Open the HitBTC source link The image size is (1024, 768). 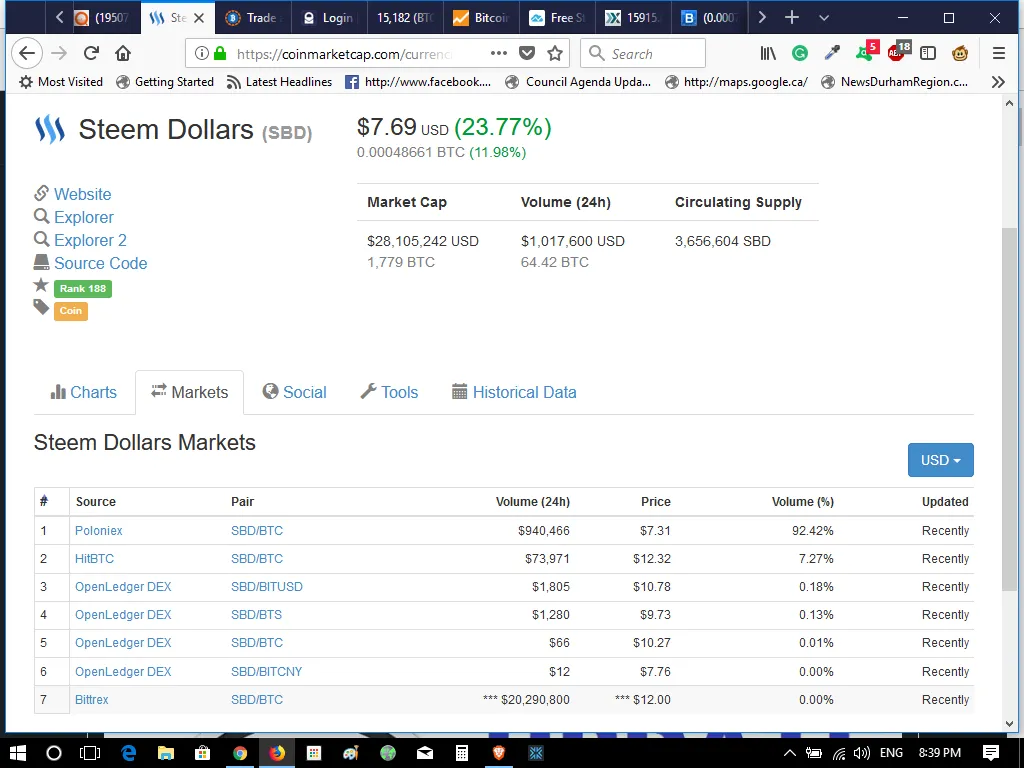[x=94, y=559]
